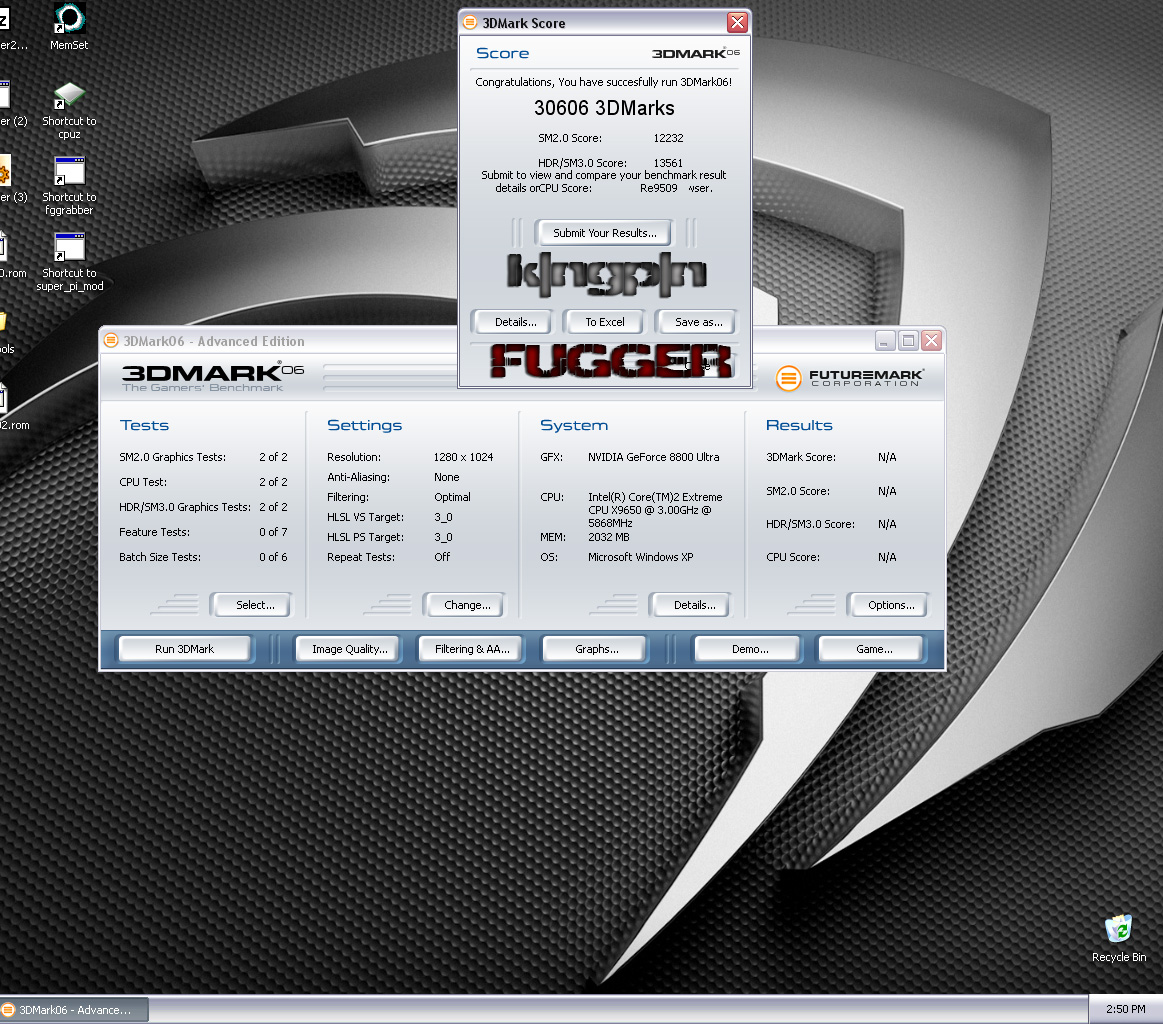Minimize the 3DMark06 Advanced Edition window
1163x1024 pixels.
(884, 340)
